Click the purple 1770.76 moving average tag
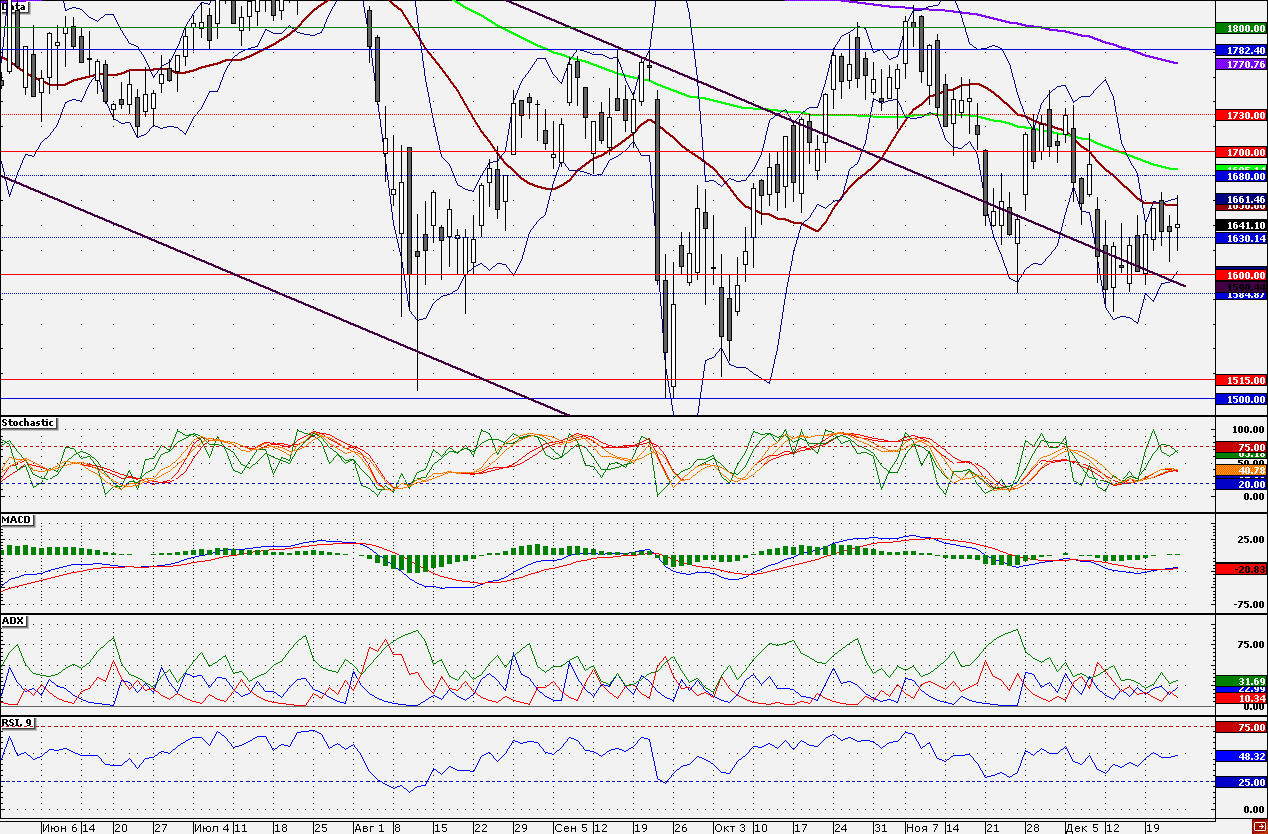Screen dimensions: 1268x834 pyautogui.click(x=1239, y=64)
